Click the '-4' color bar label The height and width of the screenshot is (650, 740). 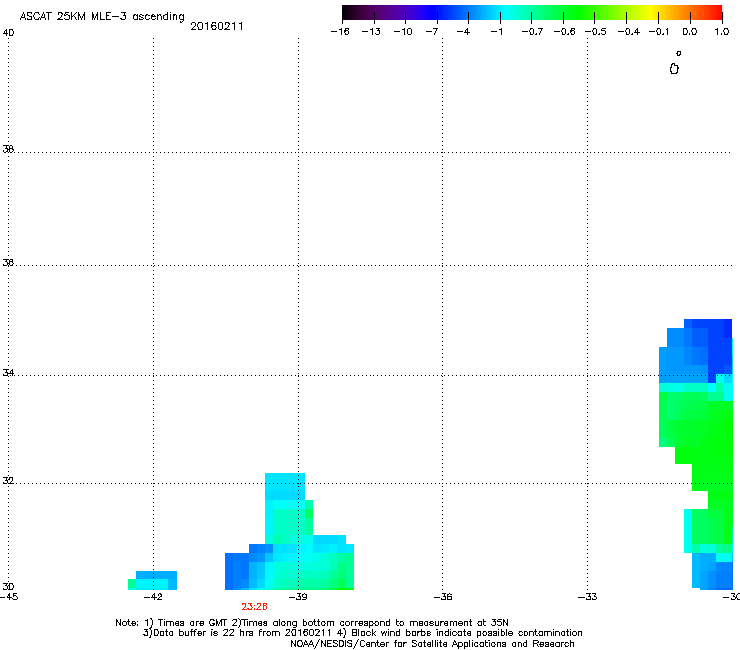click(x=463, y=32)
